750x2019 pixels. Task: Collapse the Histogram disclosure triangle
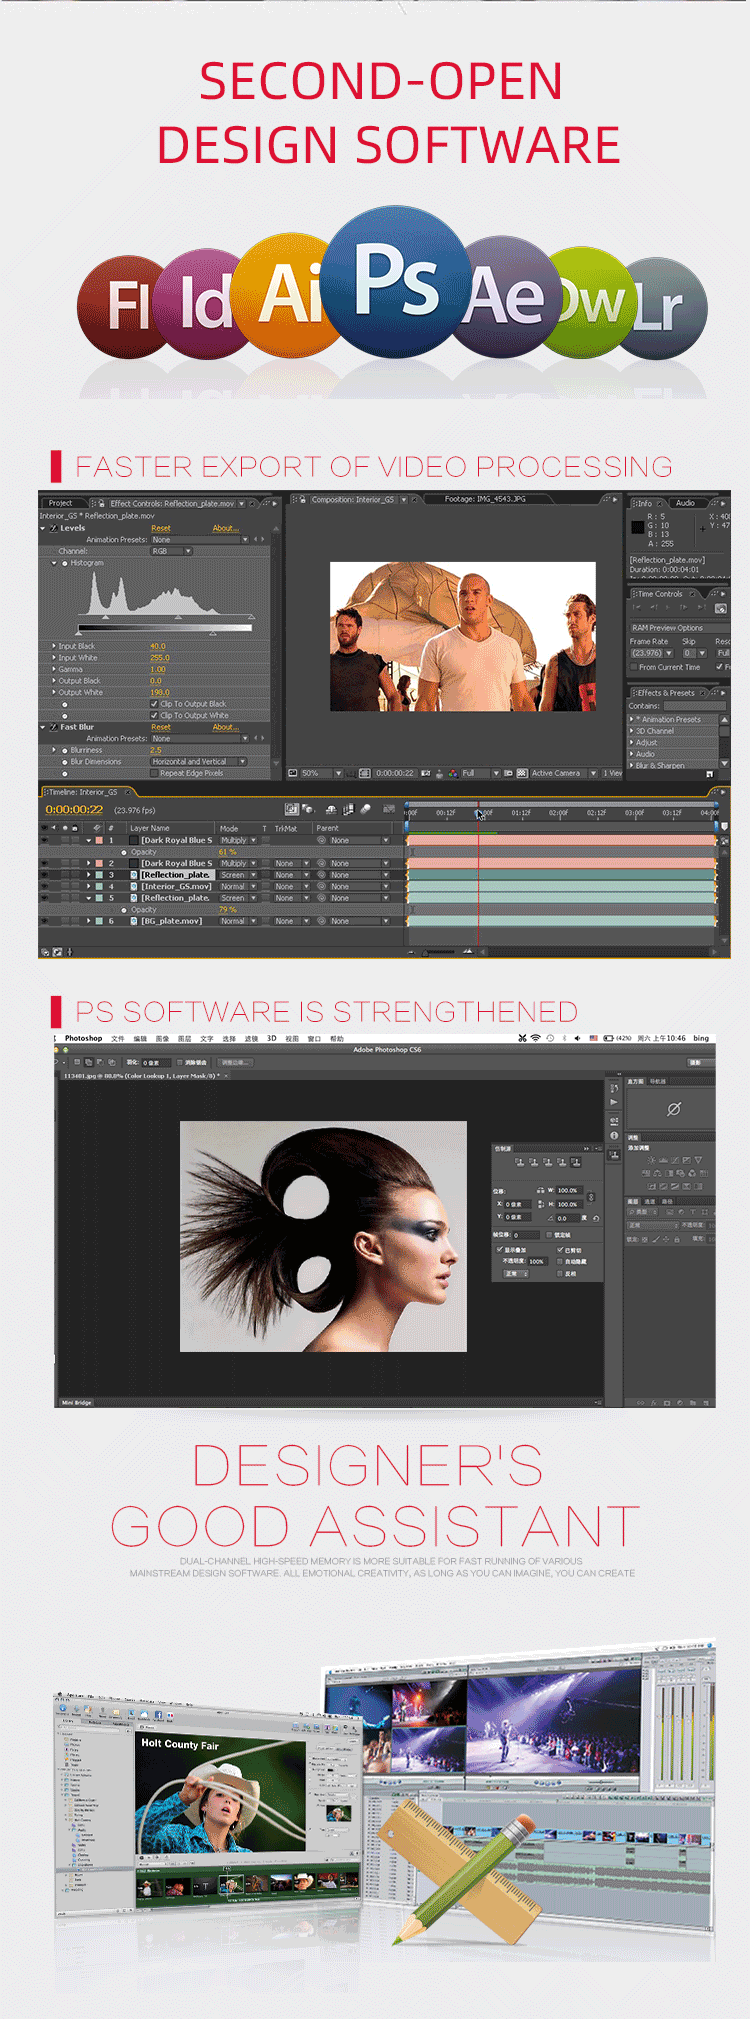coord(55,563)
